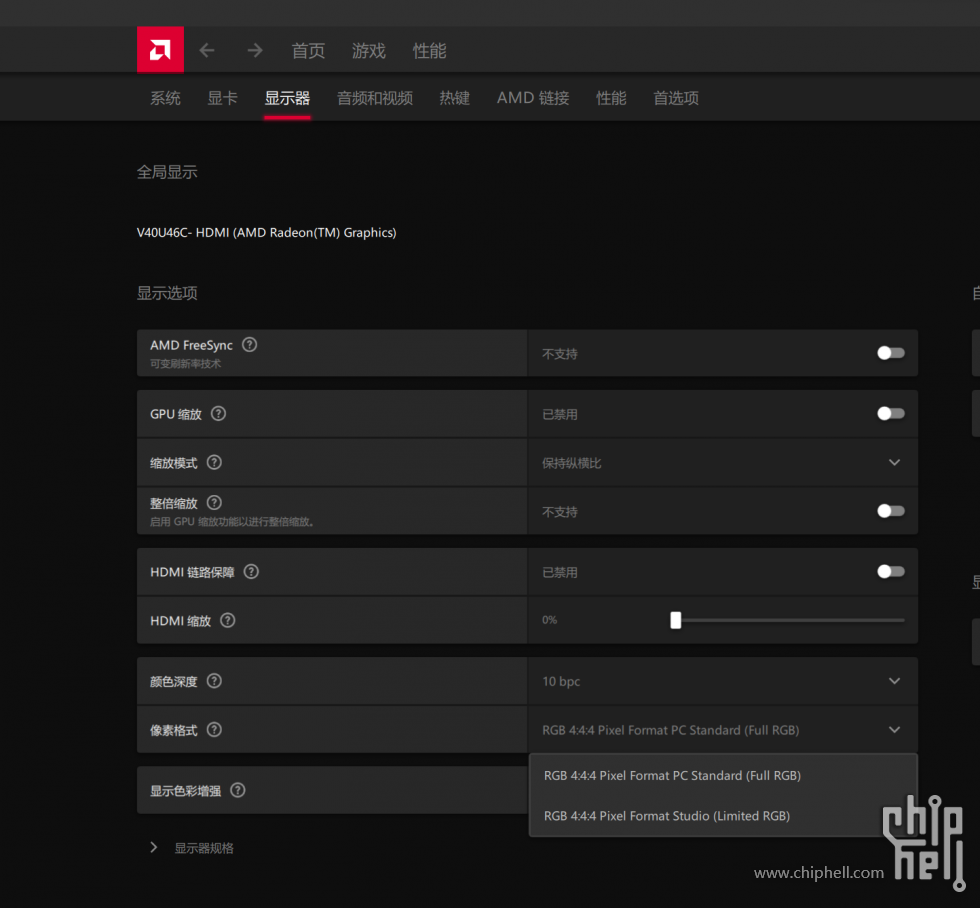
Task: Click the 可变刷新率技术 subtitle
Action: tap(185, 364)
